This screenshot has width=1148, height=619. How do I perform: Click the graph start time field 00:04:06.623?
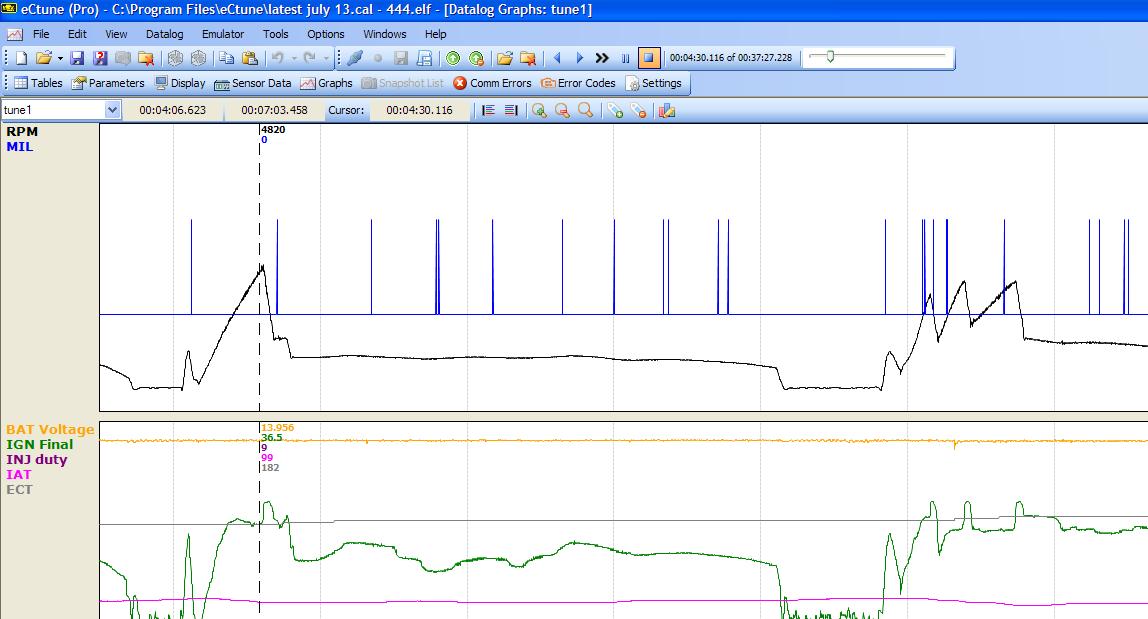pos(172,110)
